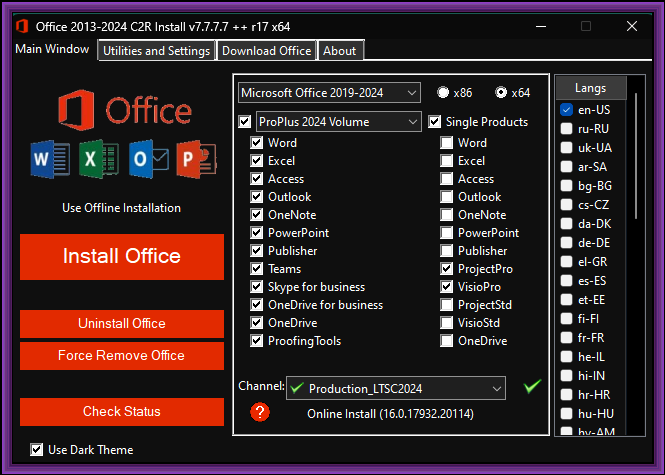665x475 pixels.
Task: Click the large Office logo
Action: [125, 110]
